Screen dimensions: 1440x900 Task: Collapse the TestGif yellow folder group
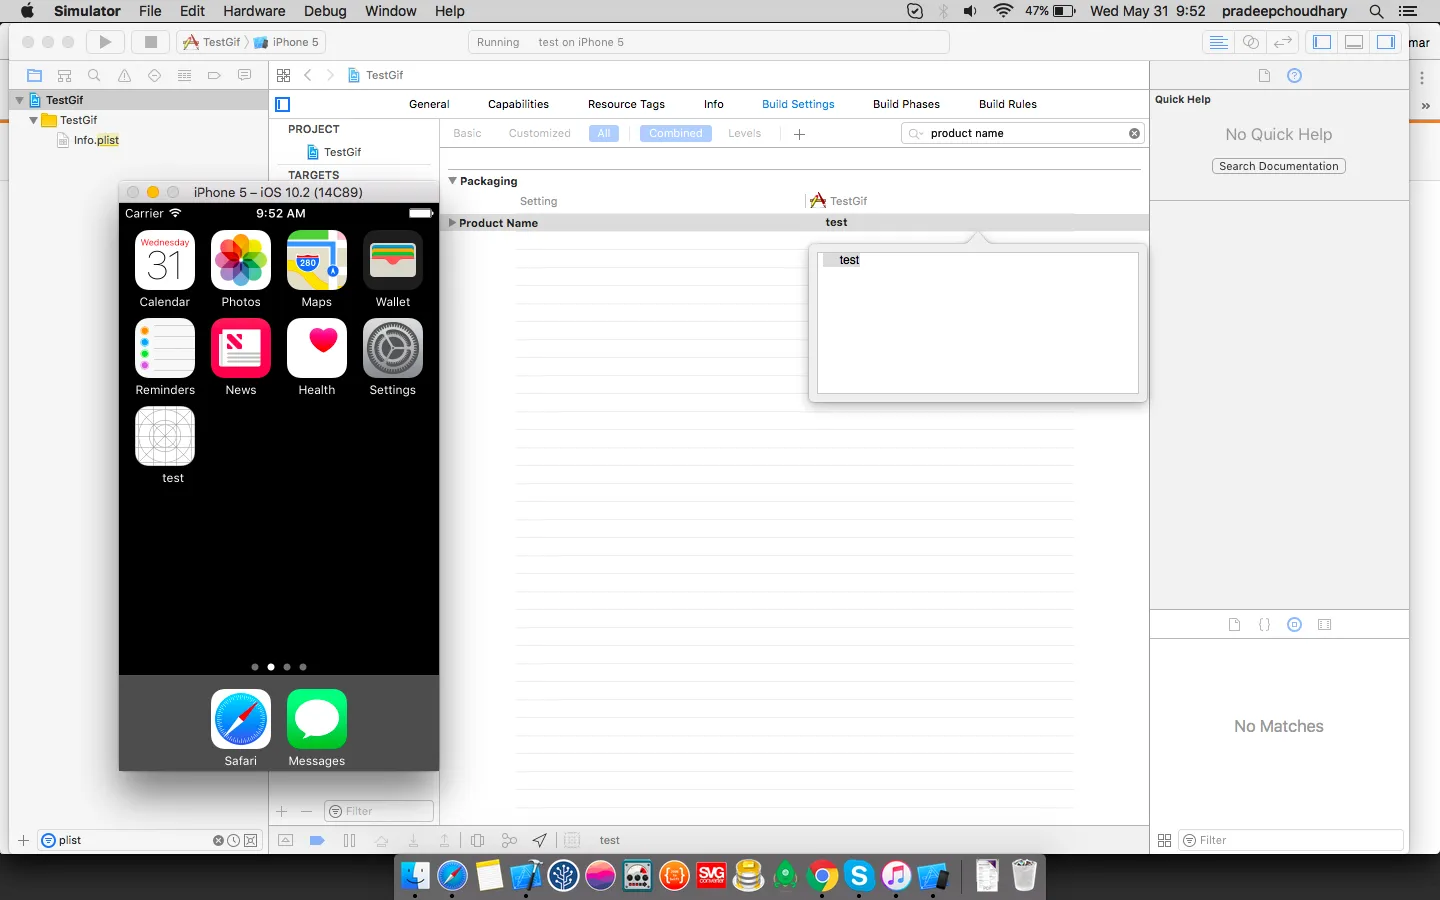(x=34, y=120)
